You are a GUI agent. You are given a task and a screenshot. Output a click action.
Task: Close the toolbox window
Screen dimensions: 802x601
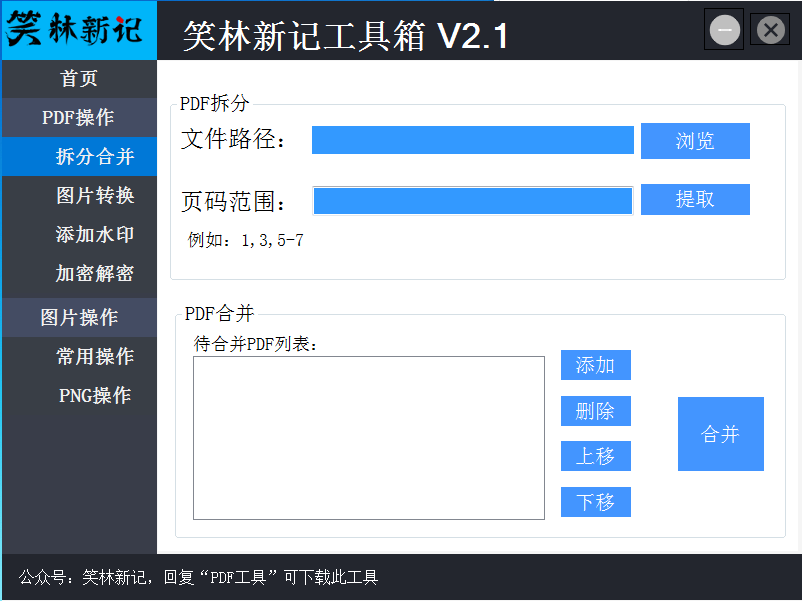pos(770,30)
